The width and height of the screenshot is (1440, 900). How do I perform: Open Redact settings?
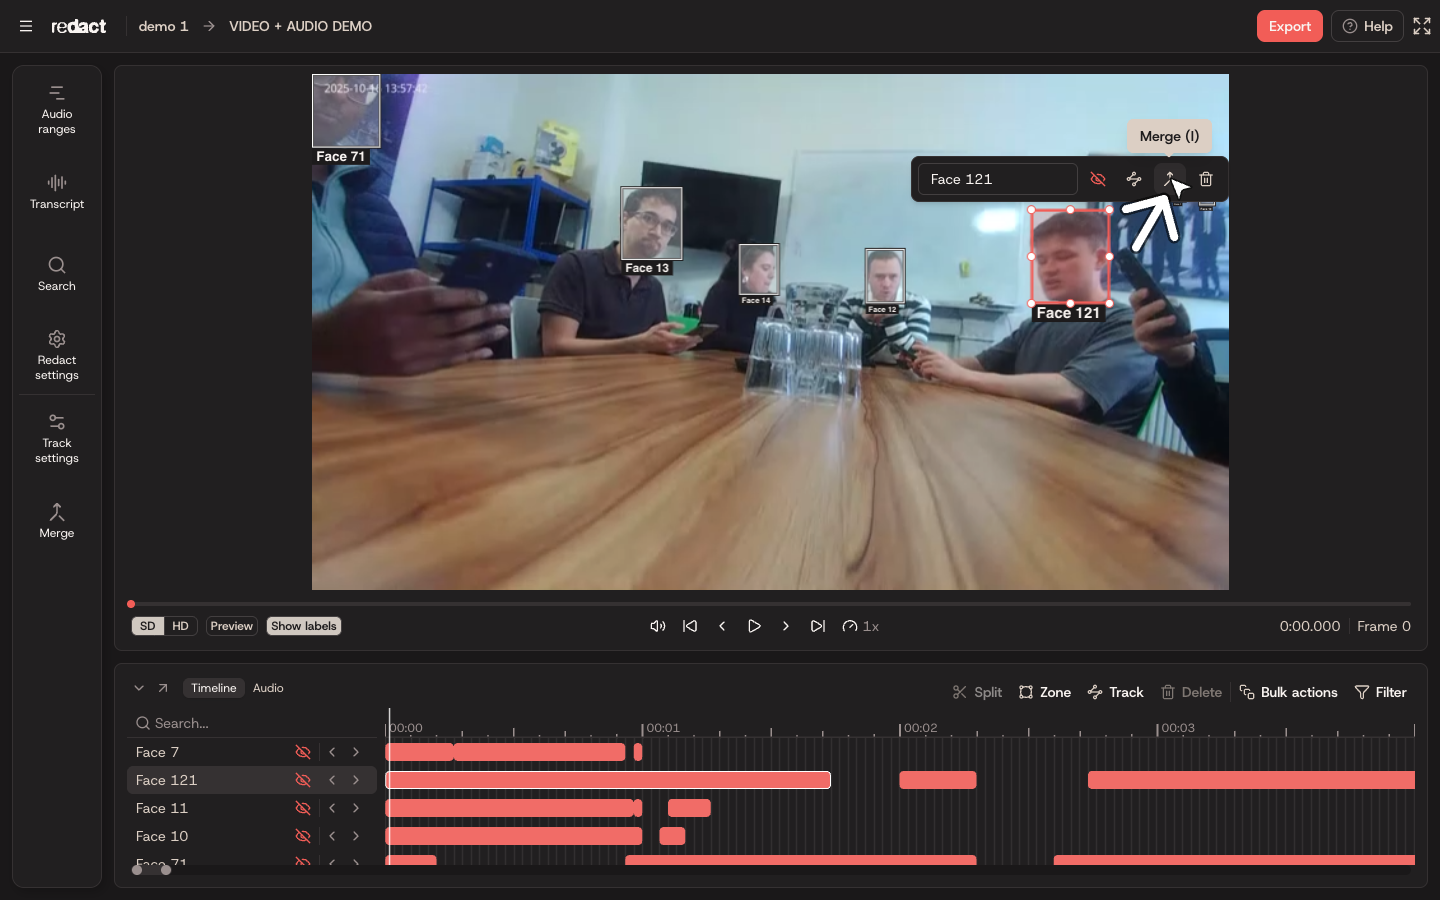coord(57,355)
